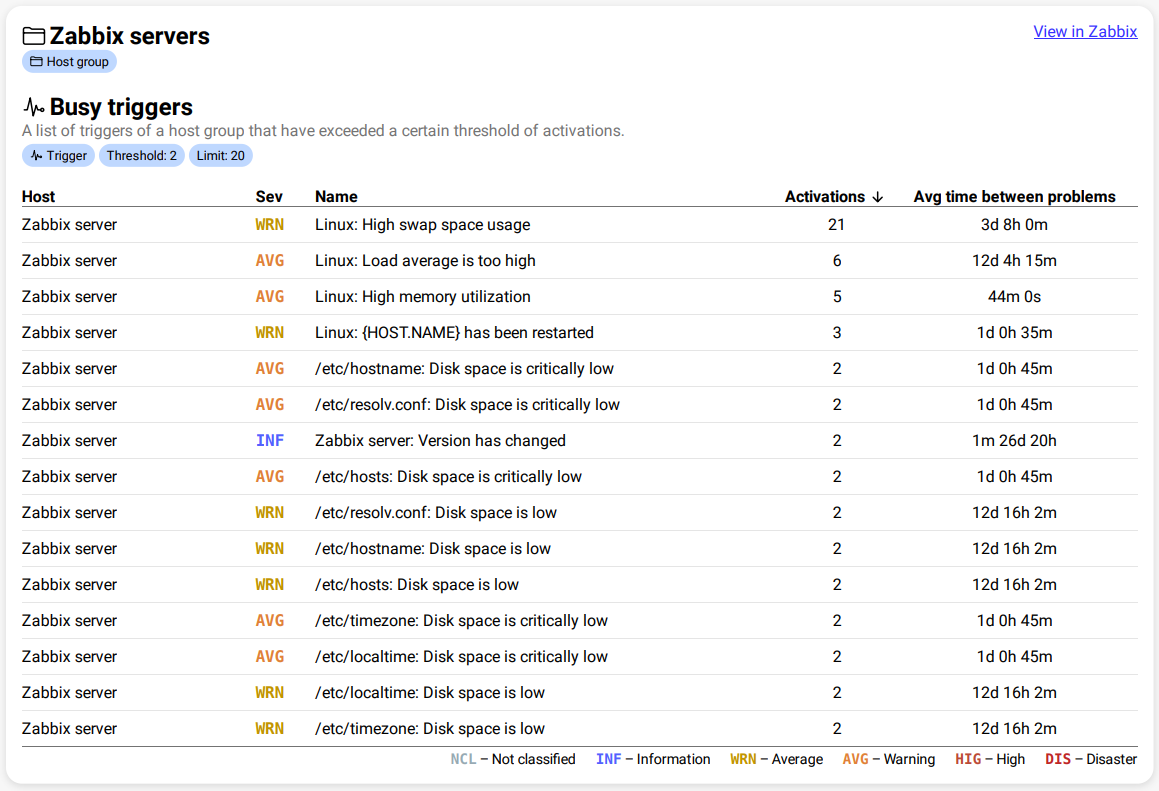This screenshot has height=791, width=1159.
Task: Click Avg time between problems header
Action: 1014,197
